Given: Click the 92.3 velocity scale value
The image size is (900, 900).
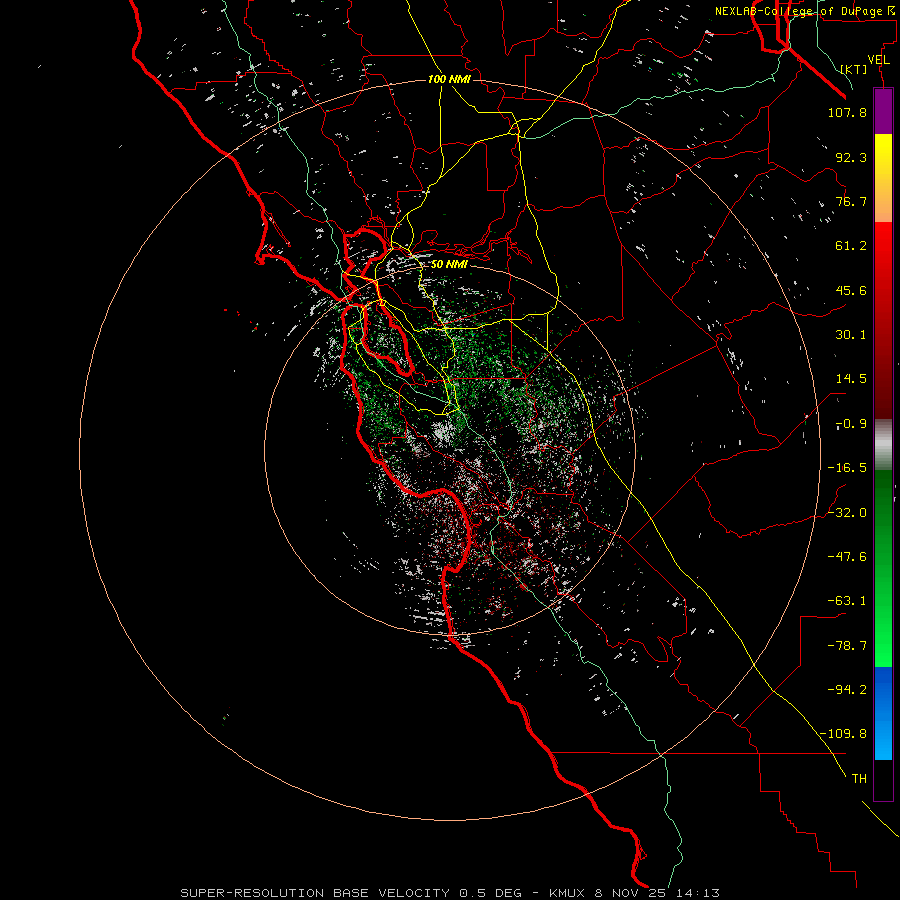Looking at the screenshot, I should tap(851, 157).
